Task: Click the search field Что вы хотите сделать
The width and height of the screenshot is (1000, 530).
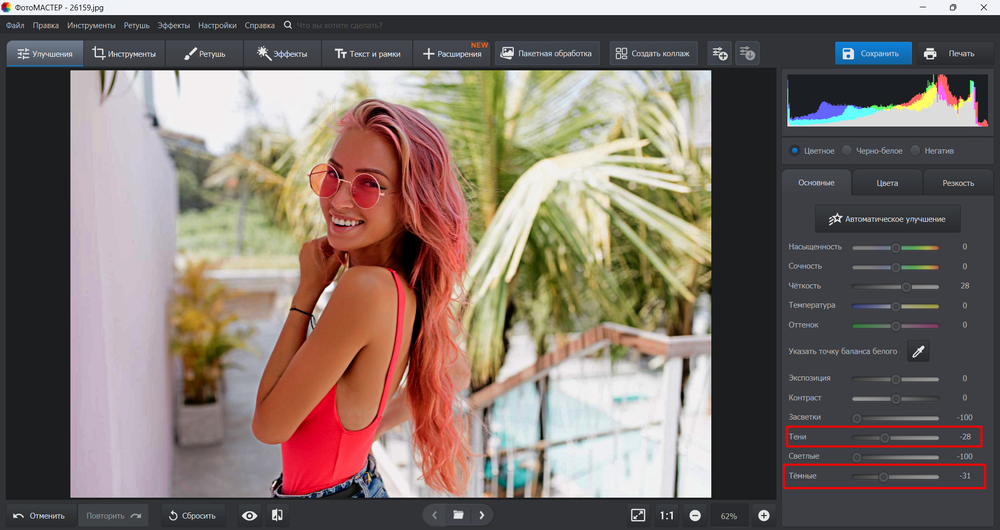Action: (x=339, y=26)
